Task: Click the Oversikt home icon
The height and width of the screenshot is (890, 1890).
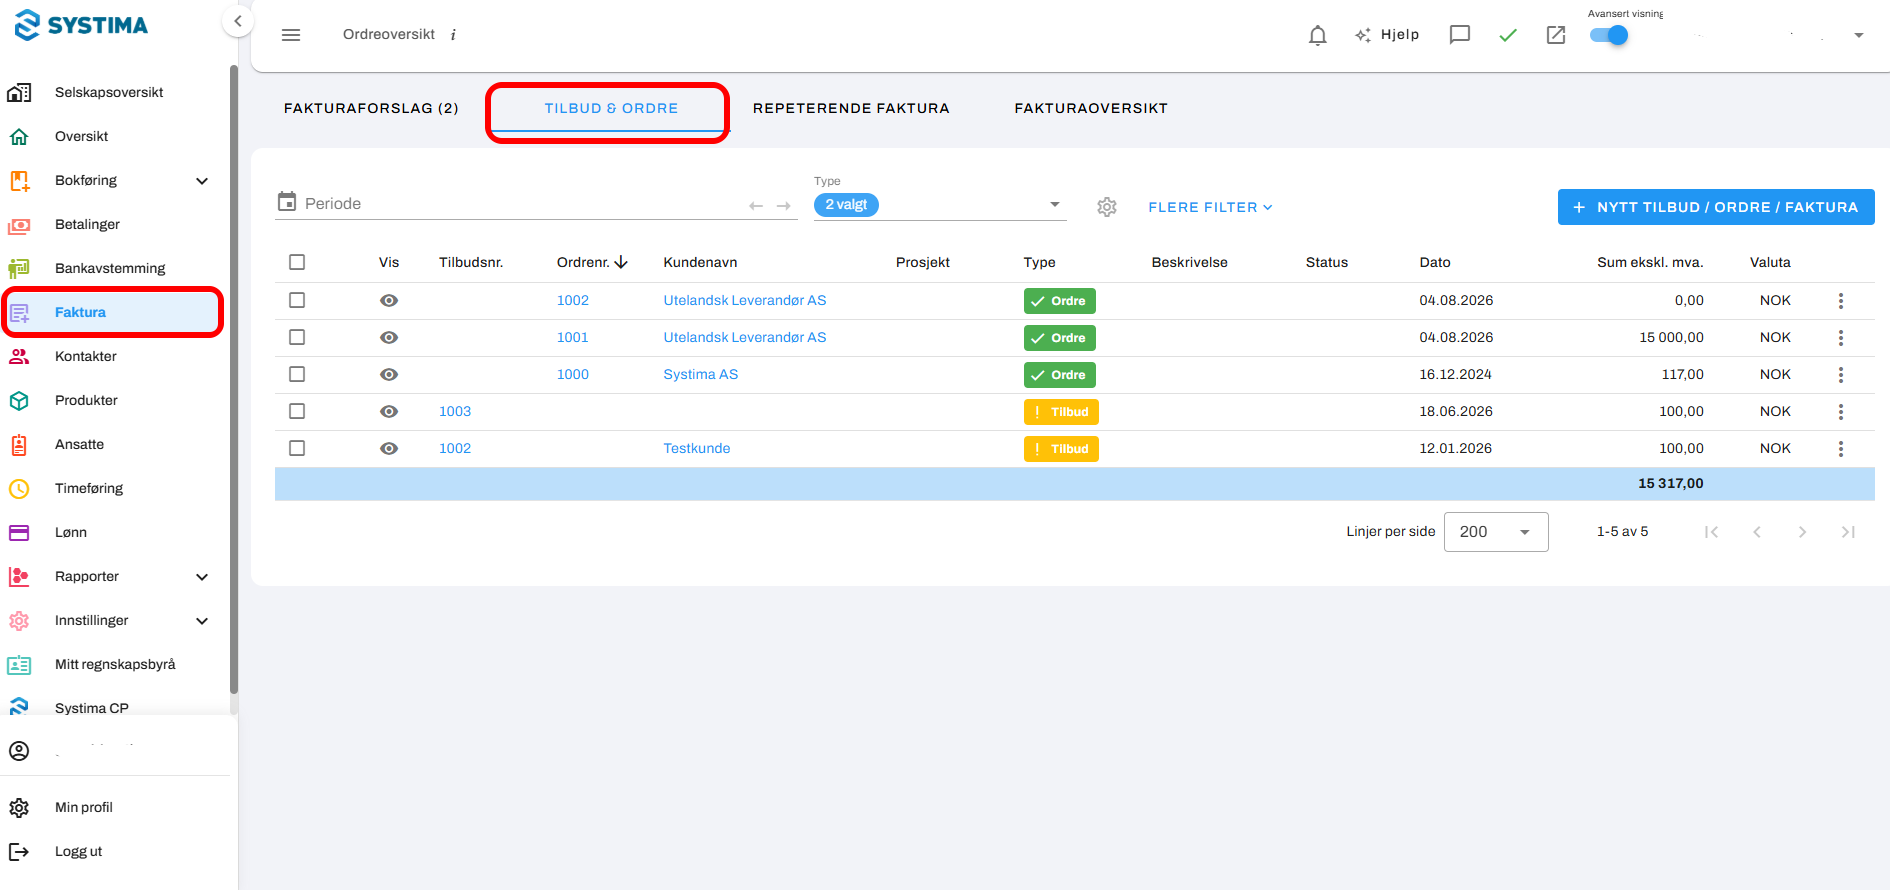Action: point(19,136)
